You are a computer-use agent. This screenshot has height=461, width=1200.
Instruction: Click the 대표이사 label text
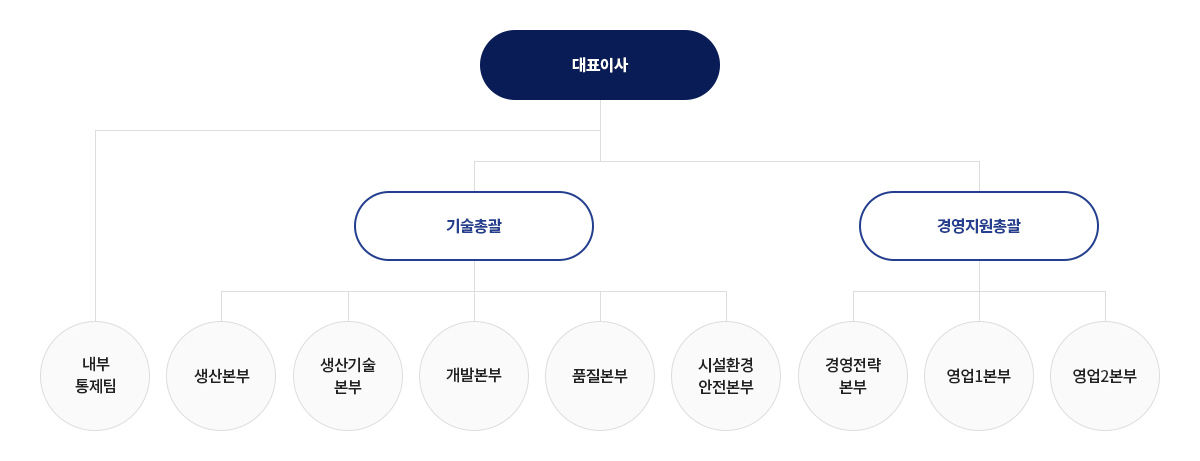600,65
